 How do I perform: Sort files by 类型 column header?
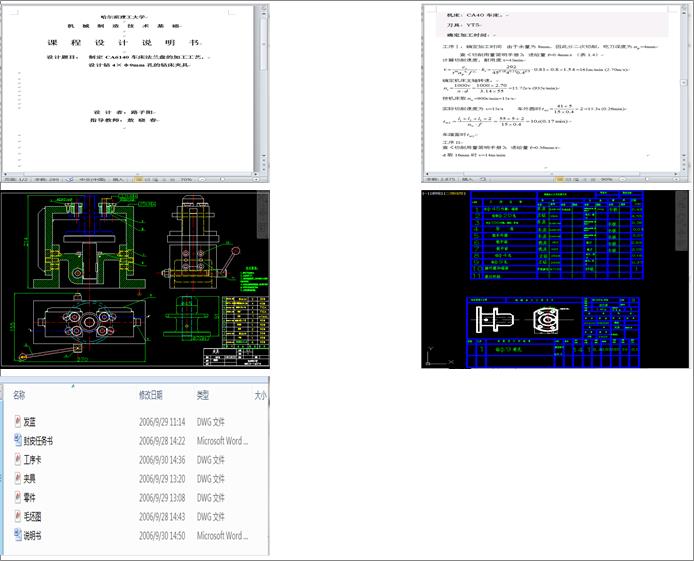(x=203, y=395)
